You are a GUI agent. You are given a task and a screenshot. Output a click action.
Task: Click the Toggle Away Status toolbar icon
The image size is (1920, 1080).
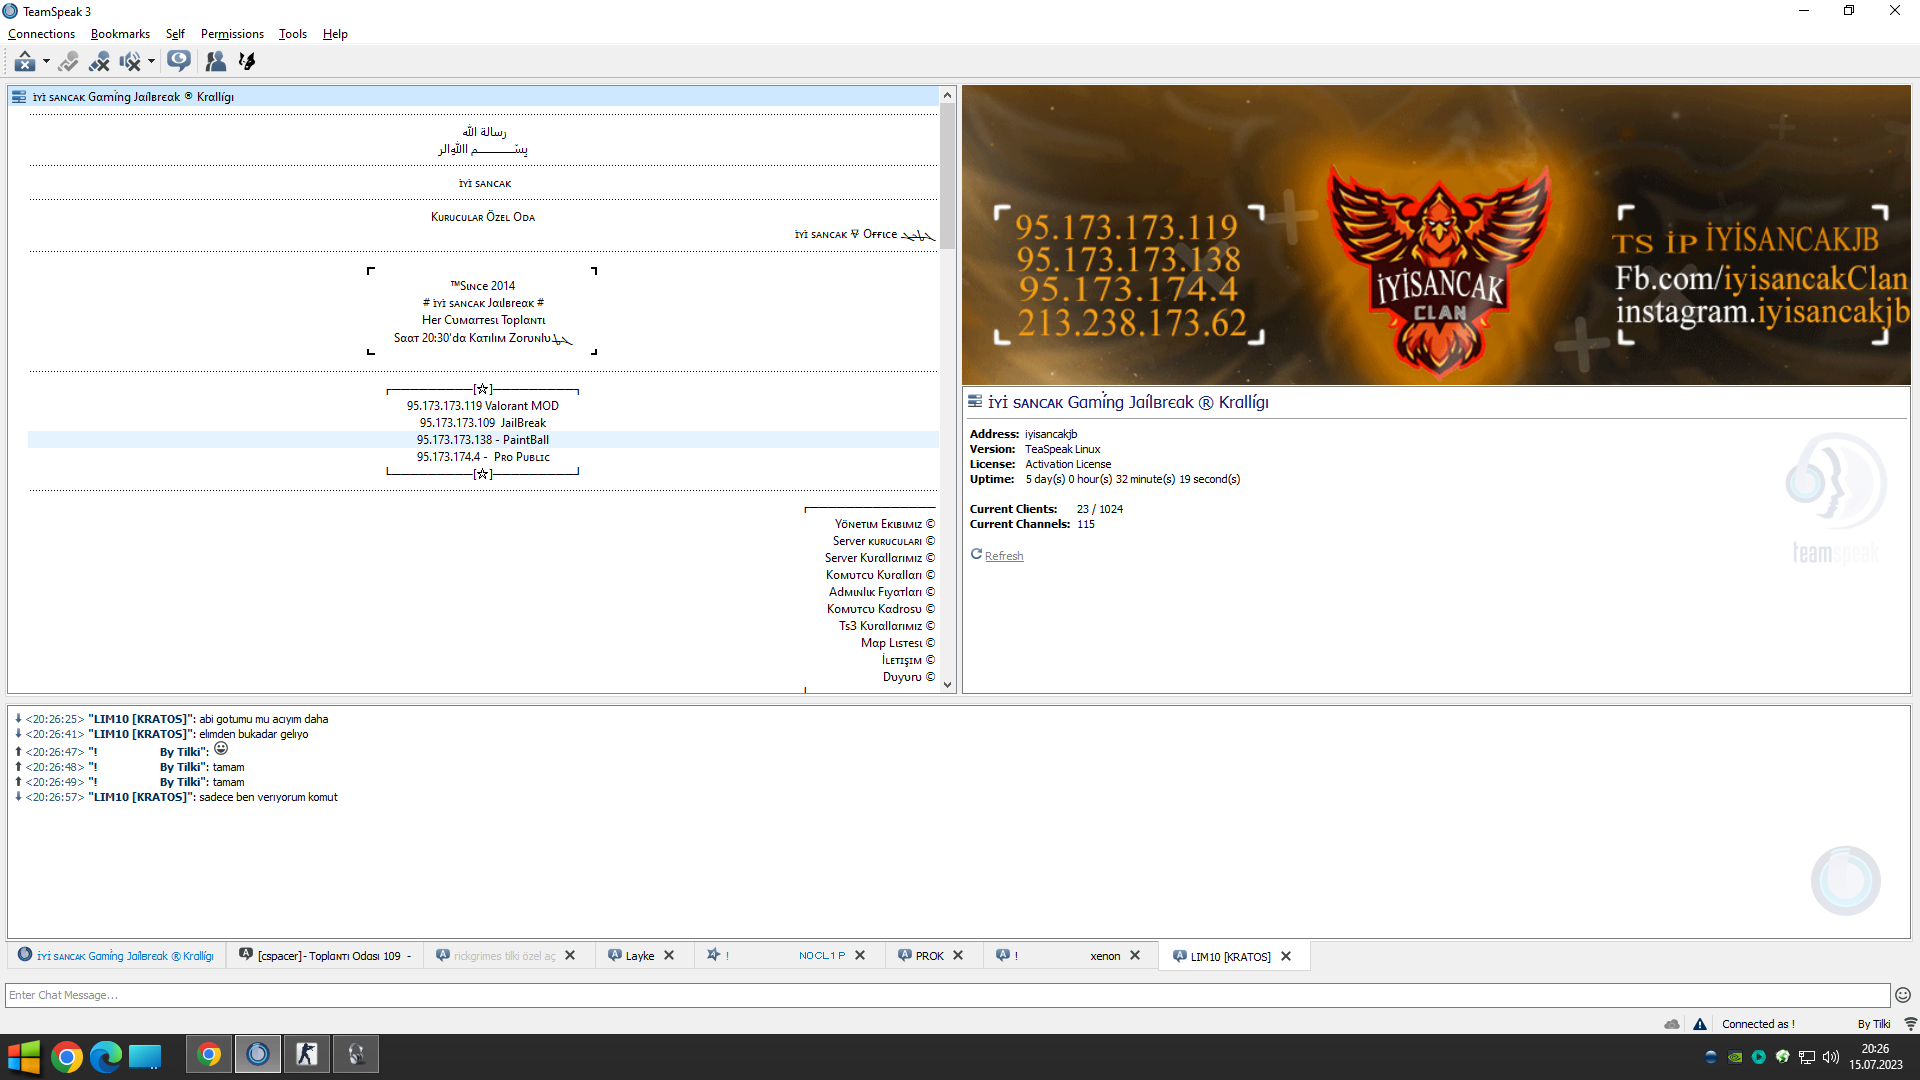[x=25, y=62]
